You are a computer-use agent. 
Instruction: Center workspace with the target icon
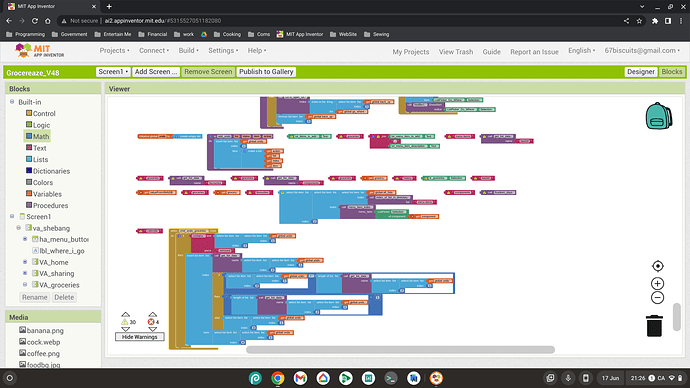coord(657,266)
